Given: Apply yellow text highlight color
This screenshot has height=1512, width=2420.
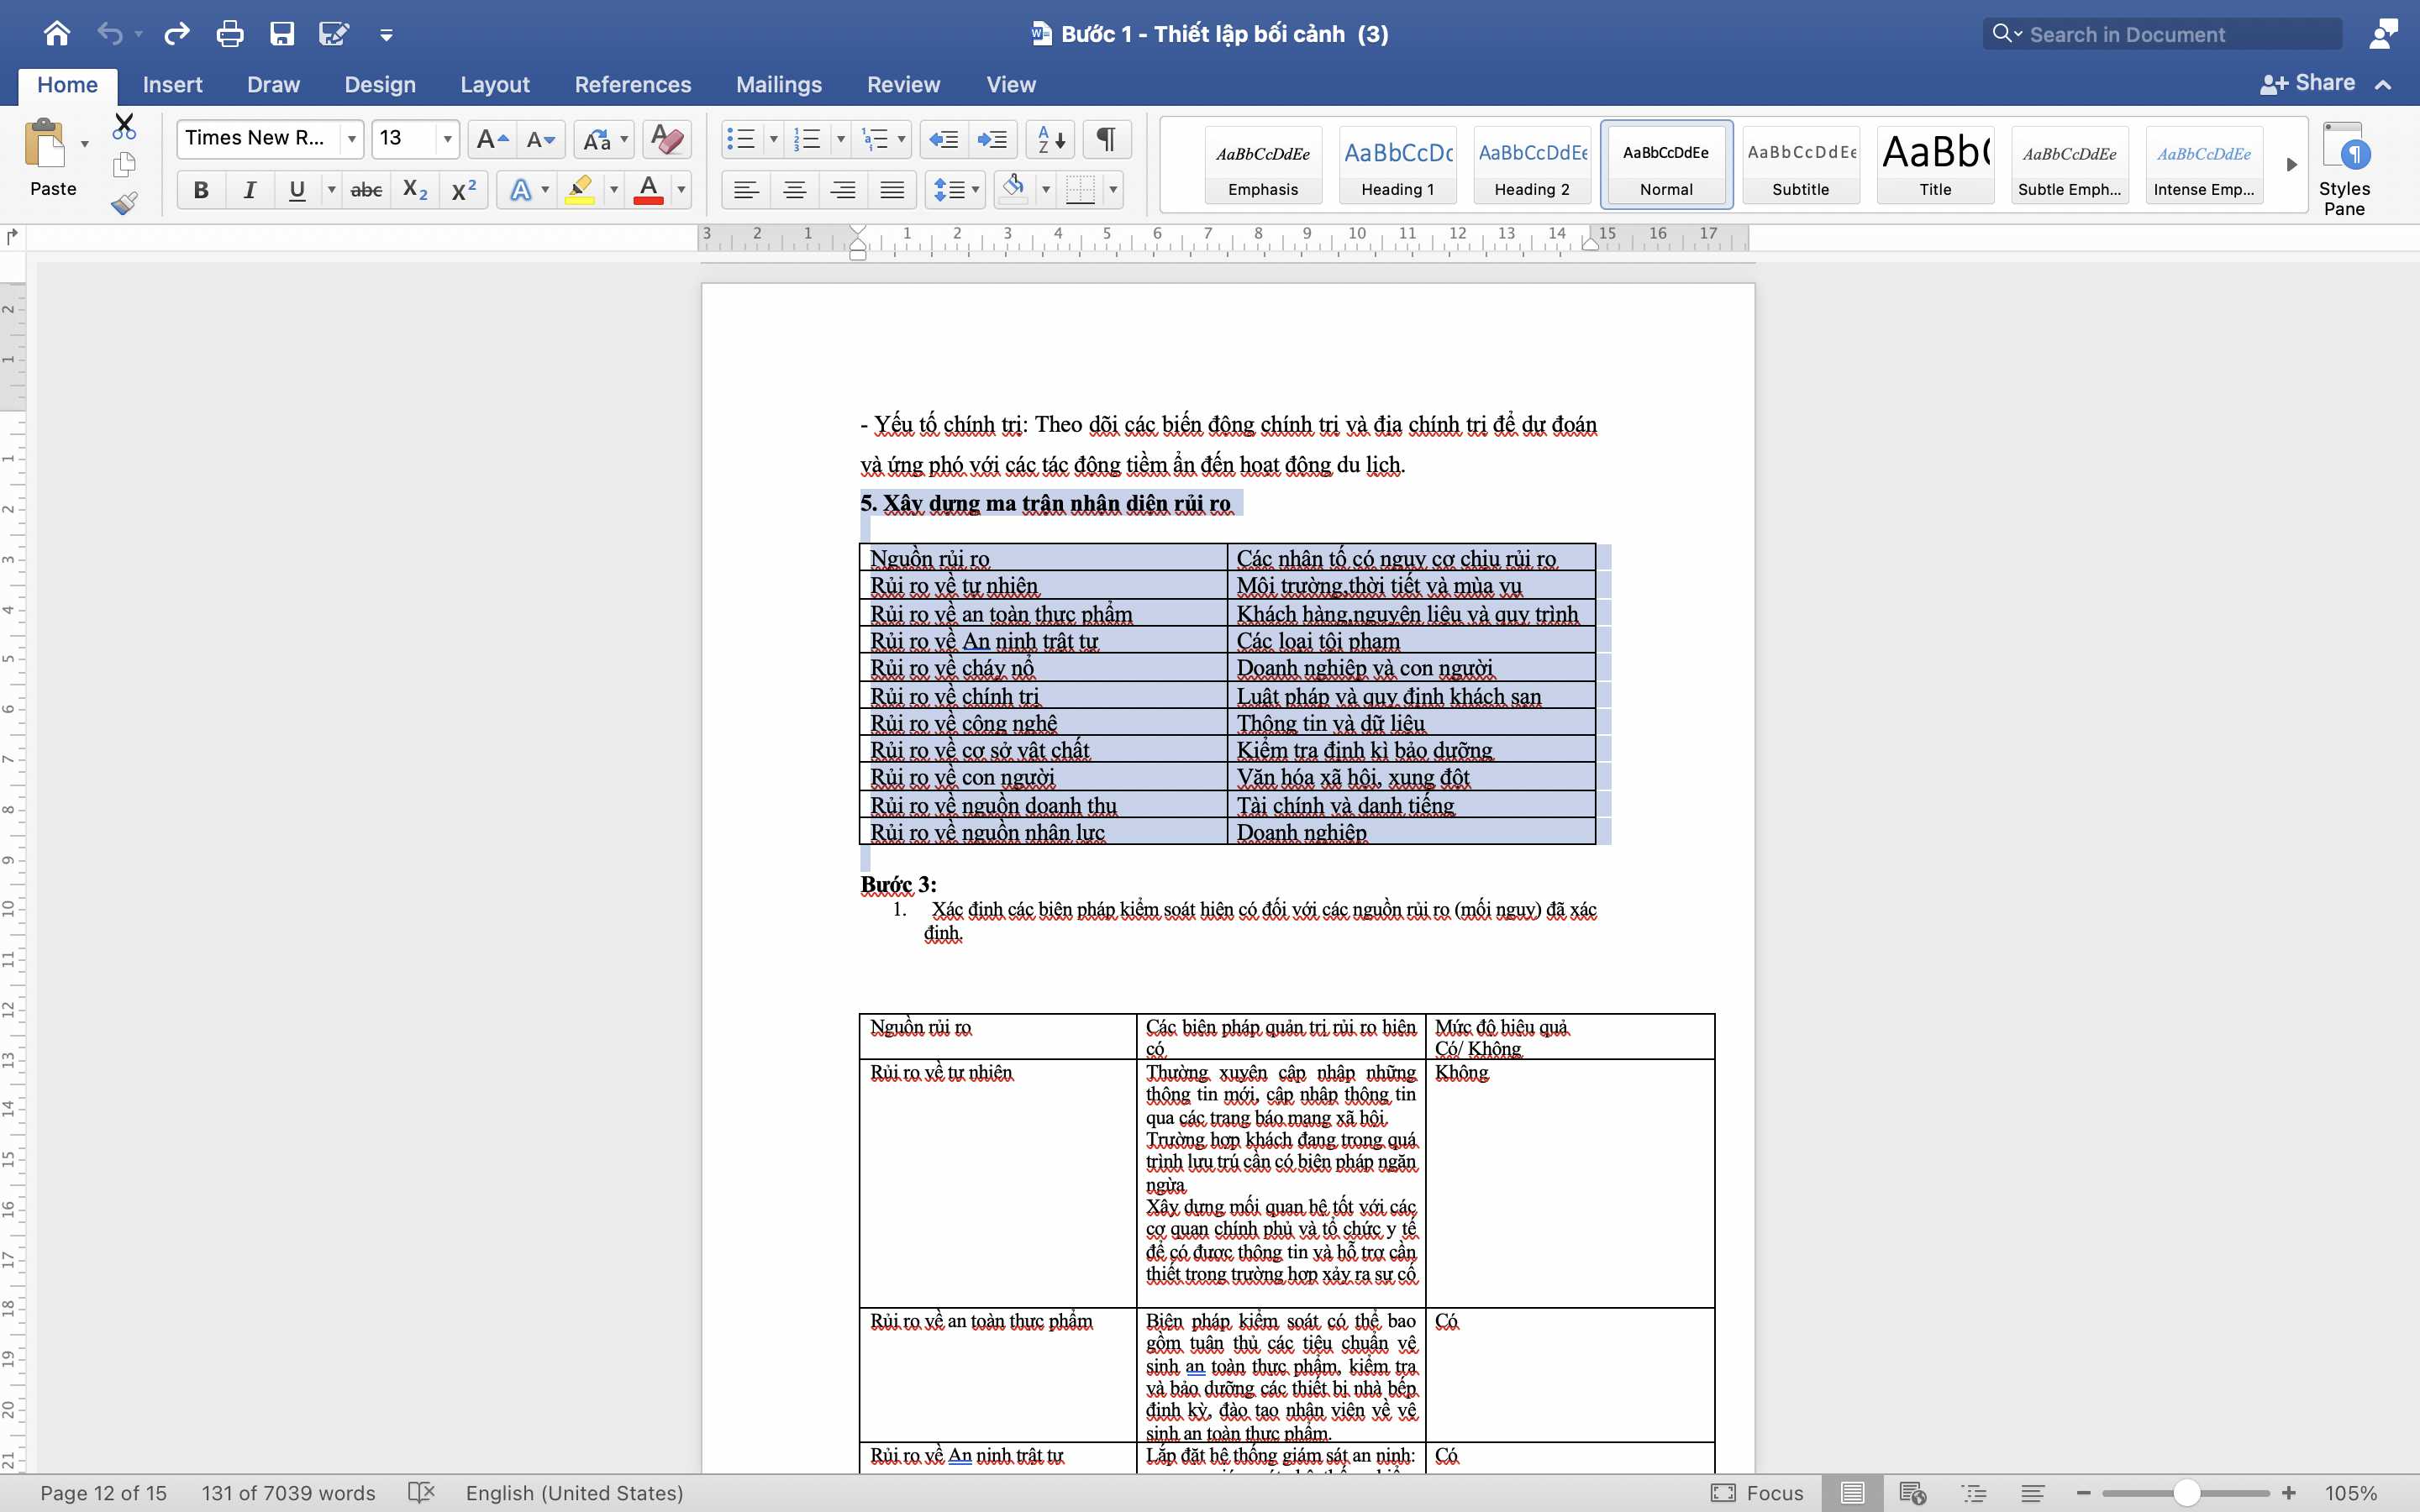Looking at the screenshot, I should [x=580, y=190].
